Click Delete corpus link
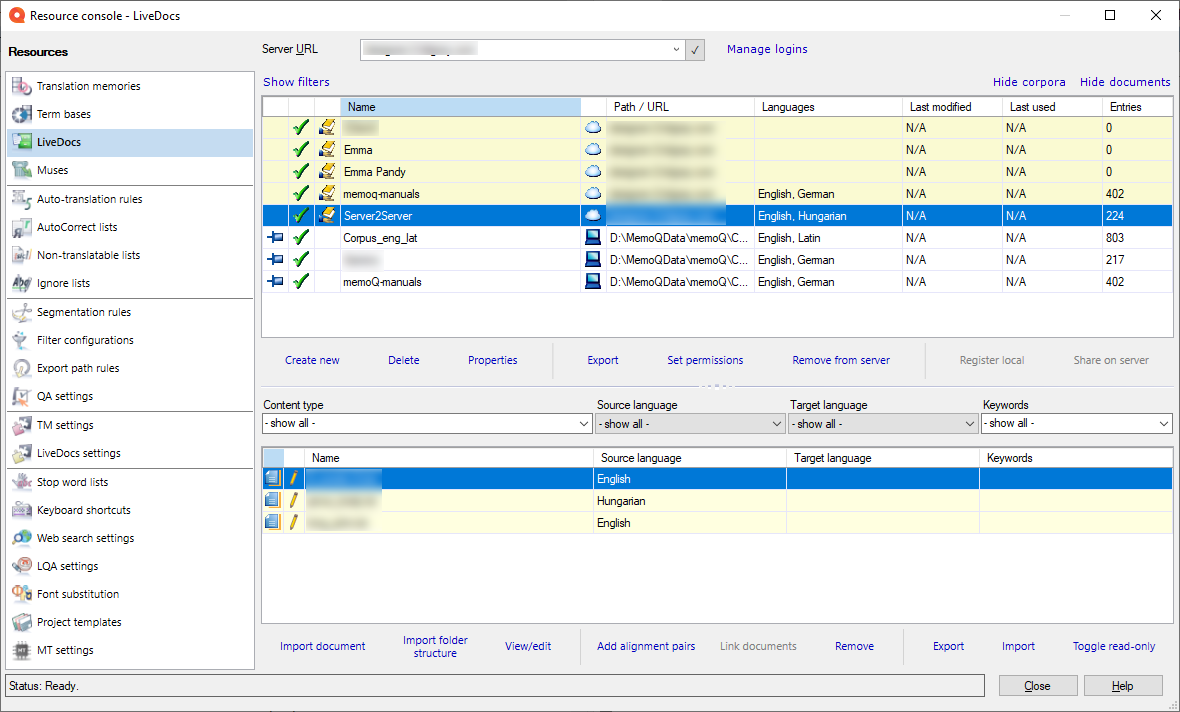Screen dimensions: 1180x712 tap(403, 361)
